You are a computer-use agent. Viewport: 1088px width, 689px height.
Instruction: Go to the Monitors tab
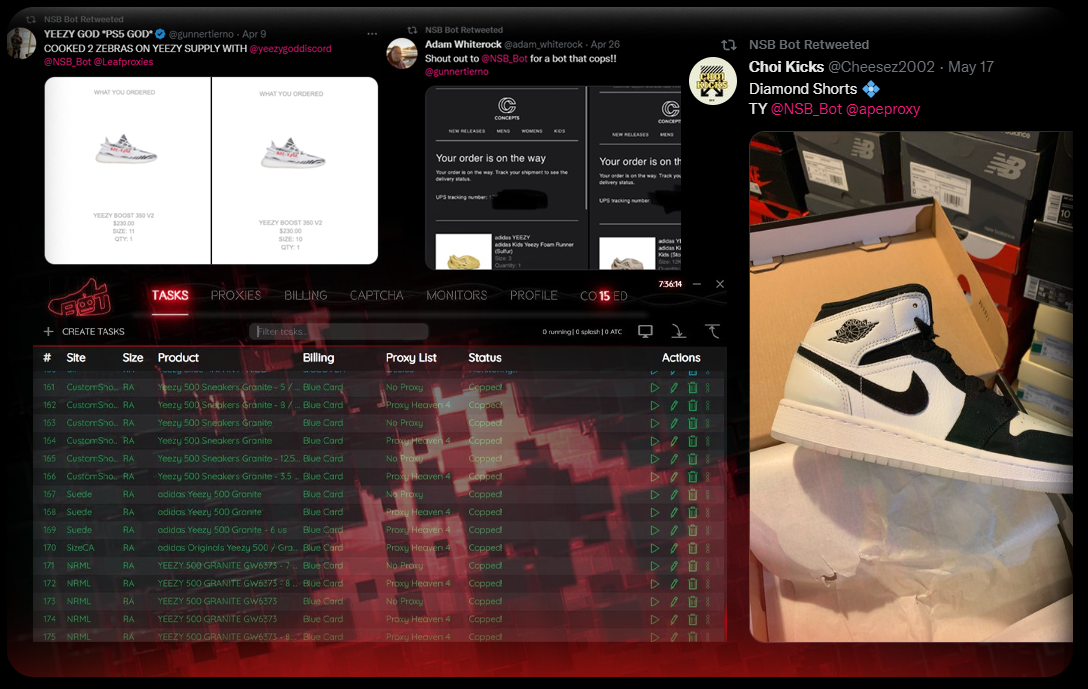tap(456, 295)
